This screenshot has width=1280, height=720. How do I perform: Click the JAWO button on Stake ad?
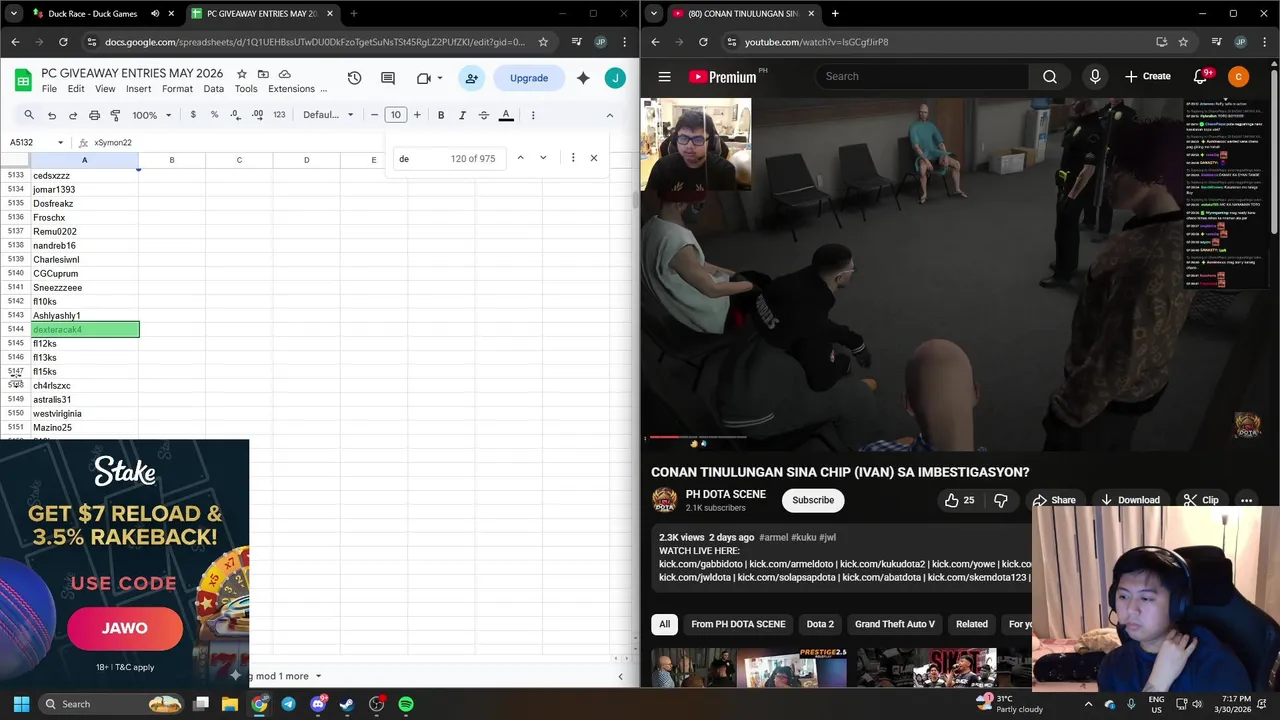coord(125,628)
